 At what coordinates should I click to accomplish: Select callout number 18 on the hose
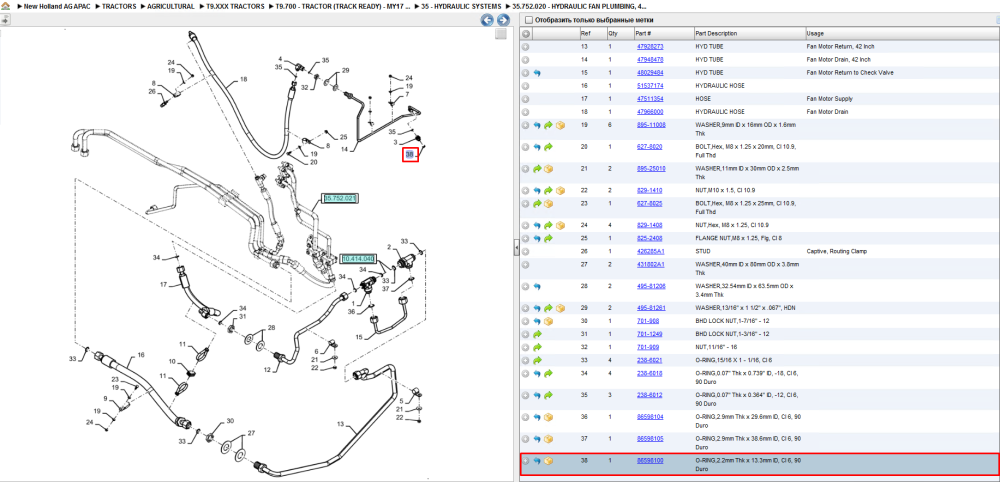point(243,80)
